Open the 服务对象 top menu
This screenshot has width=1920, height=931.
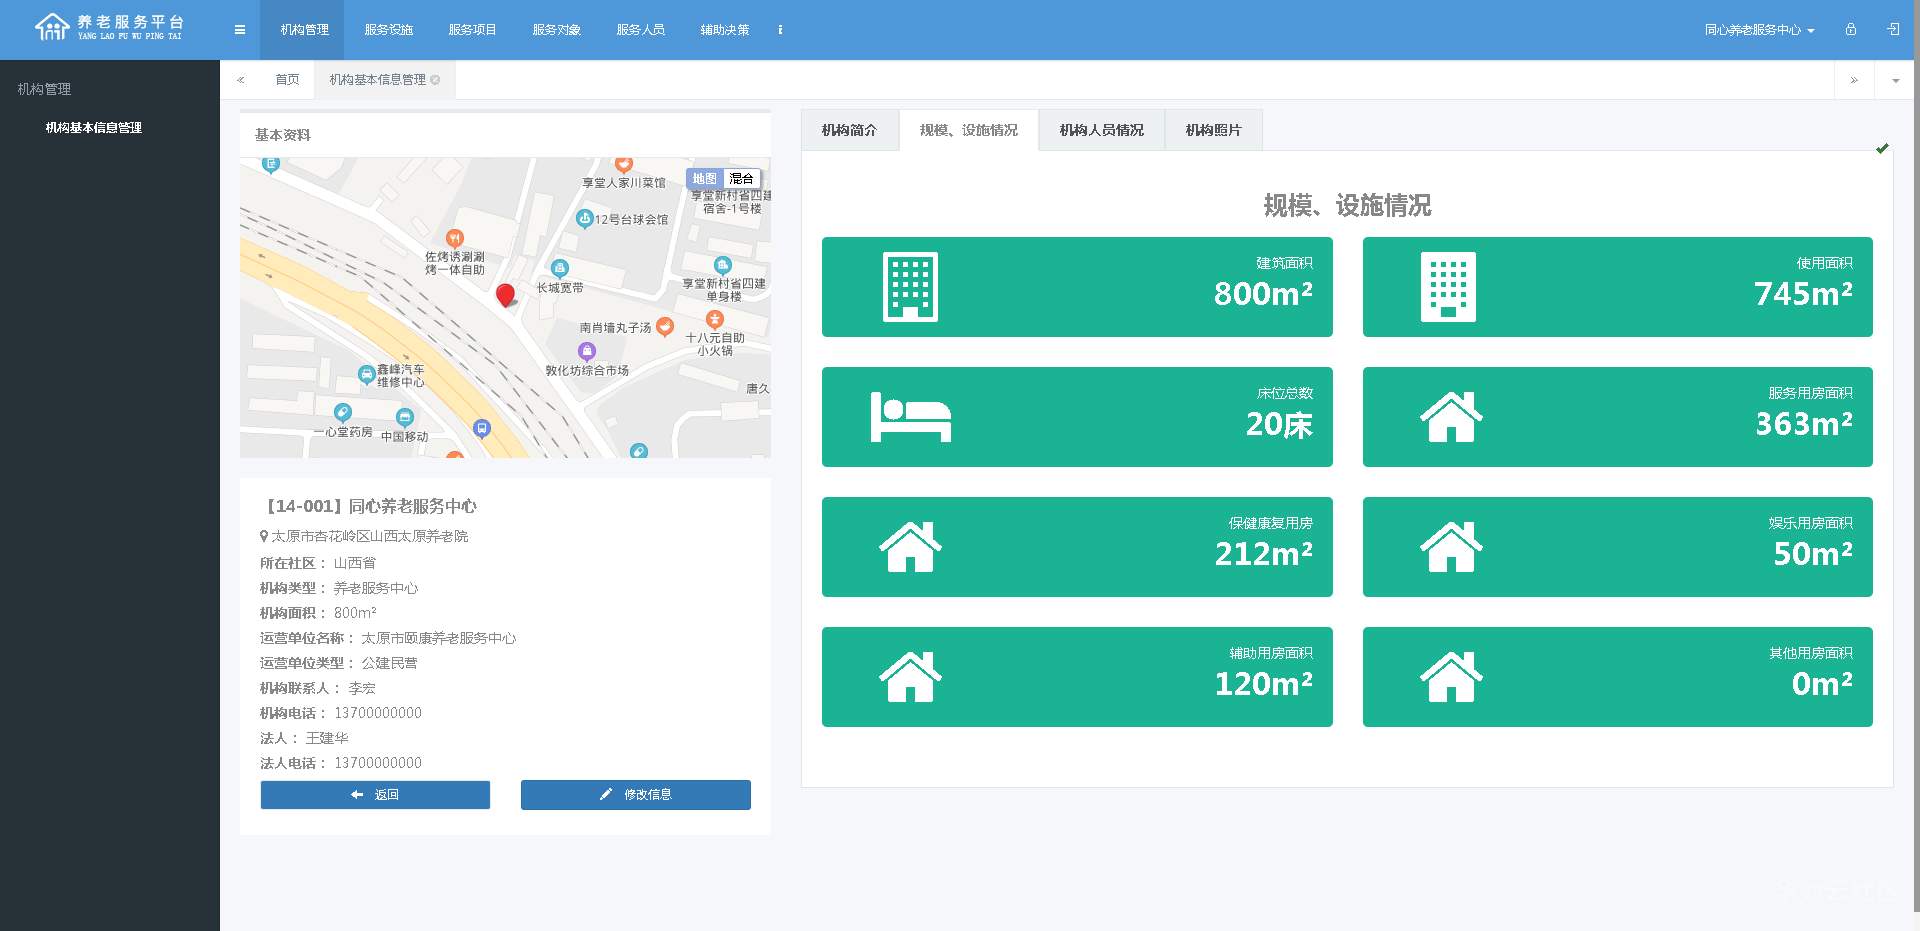[x=557, y=30]
